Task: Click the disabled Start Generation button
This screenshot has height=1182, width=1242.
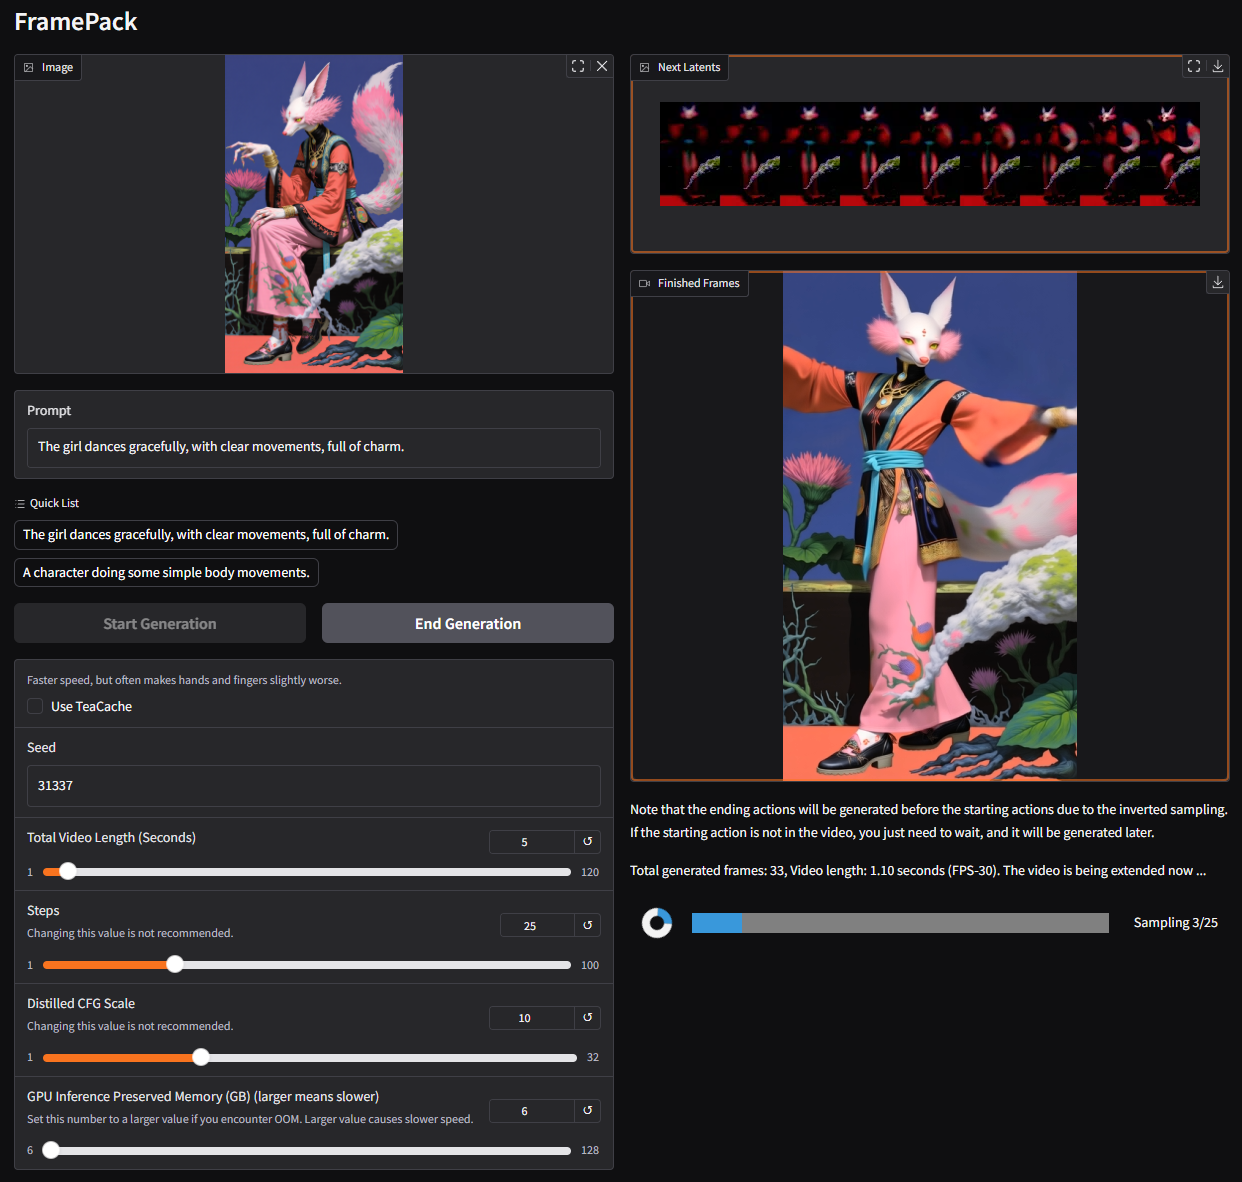Action: tap(160, 623)
